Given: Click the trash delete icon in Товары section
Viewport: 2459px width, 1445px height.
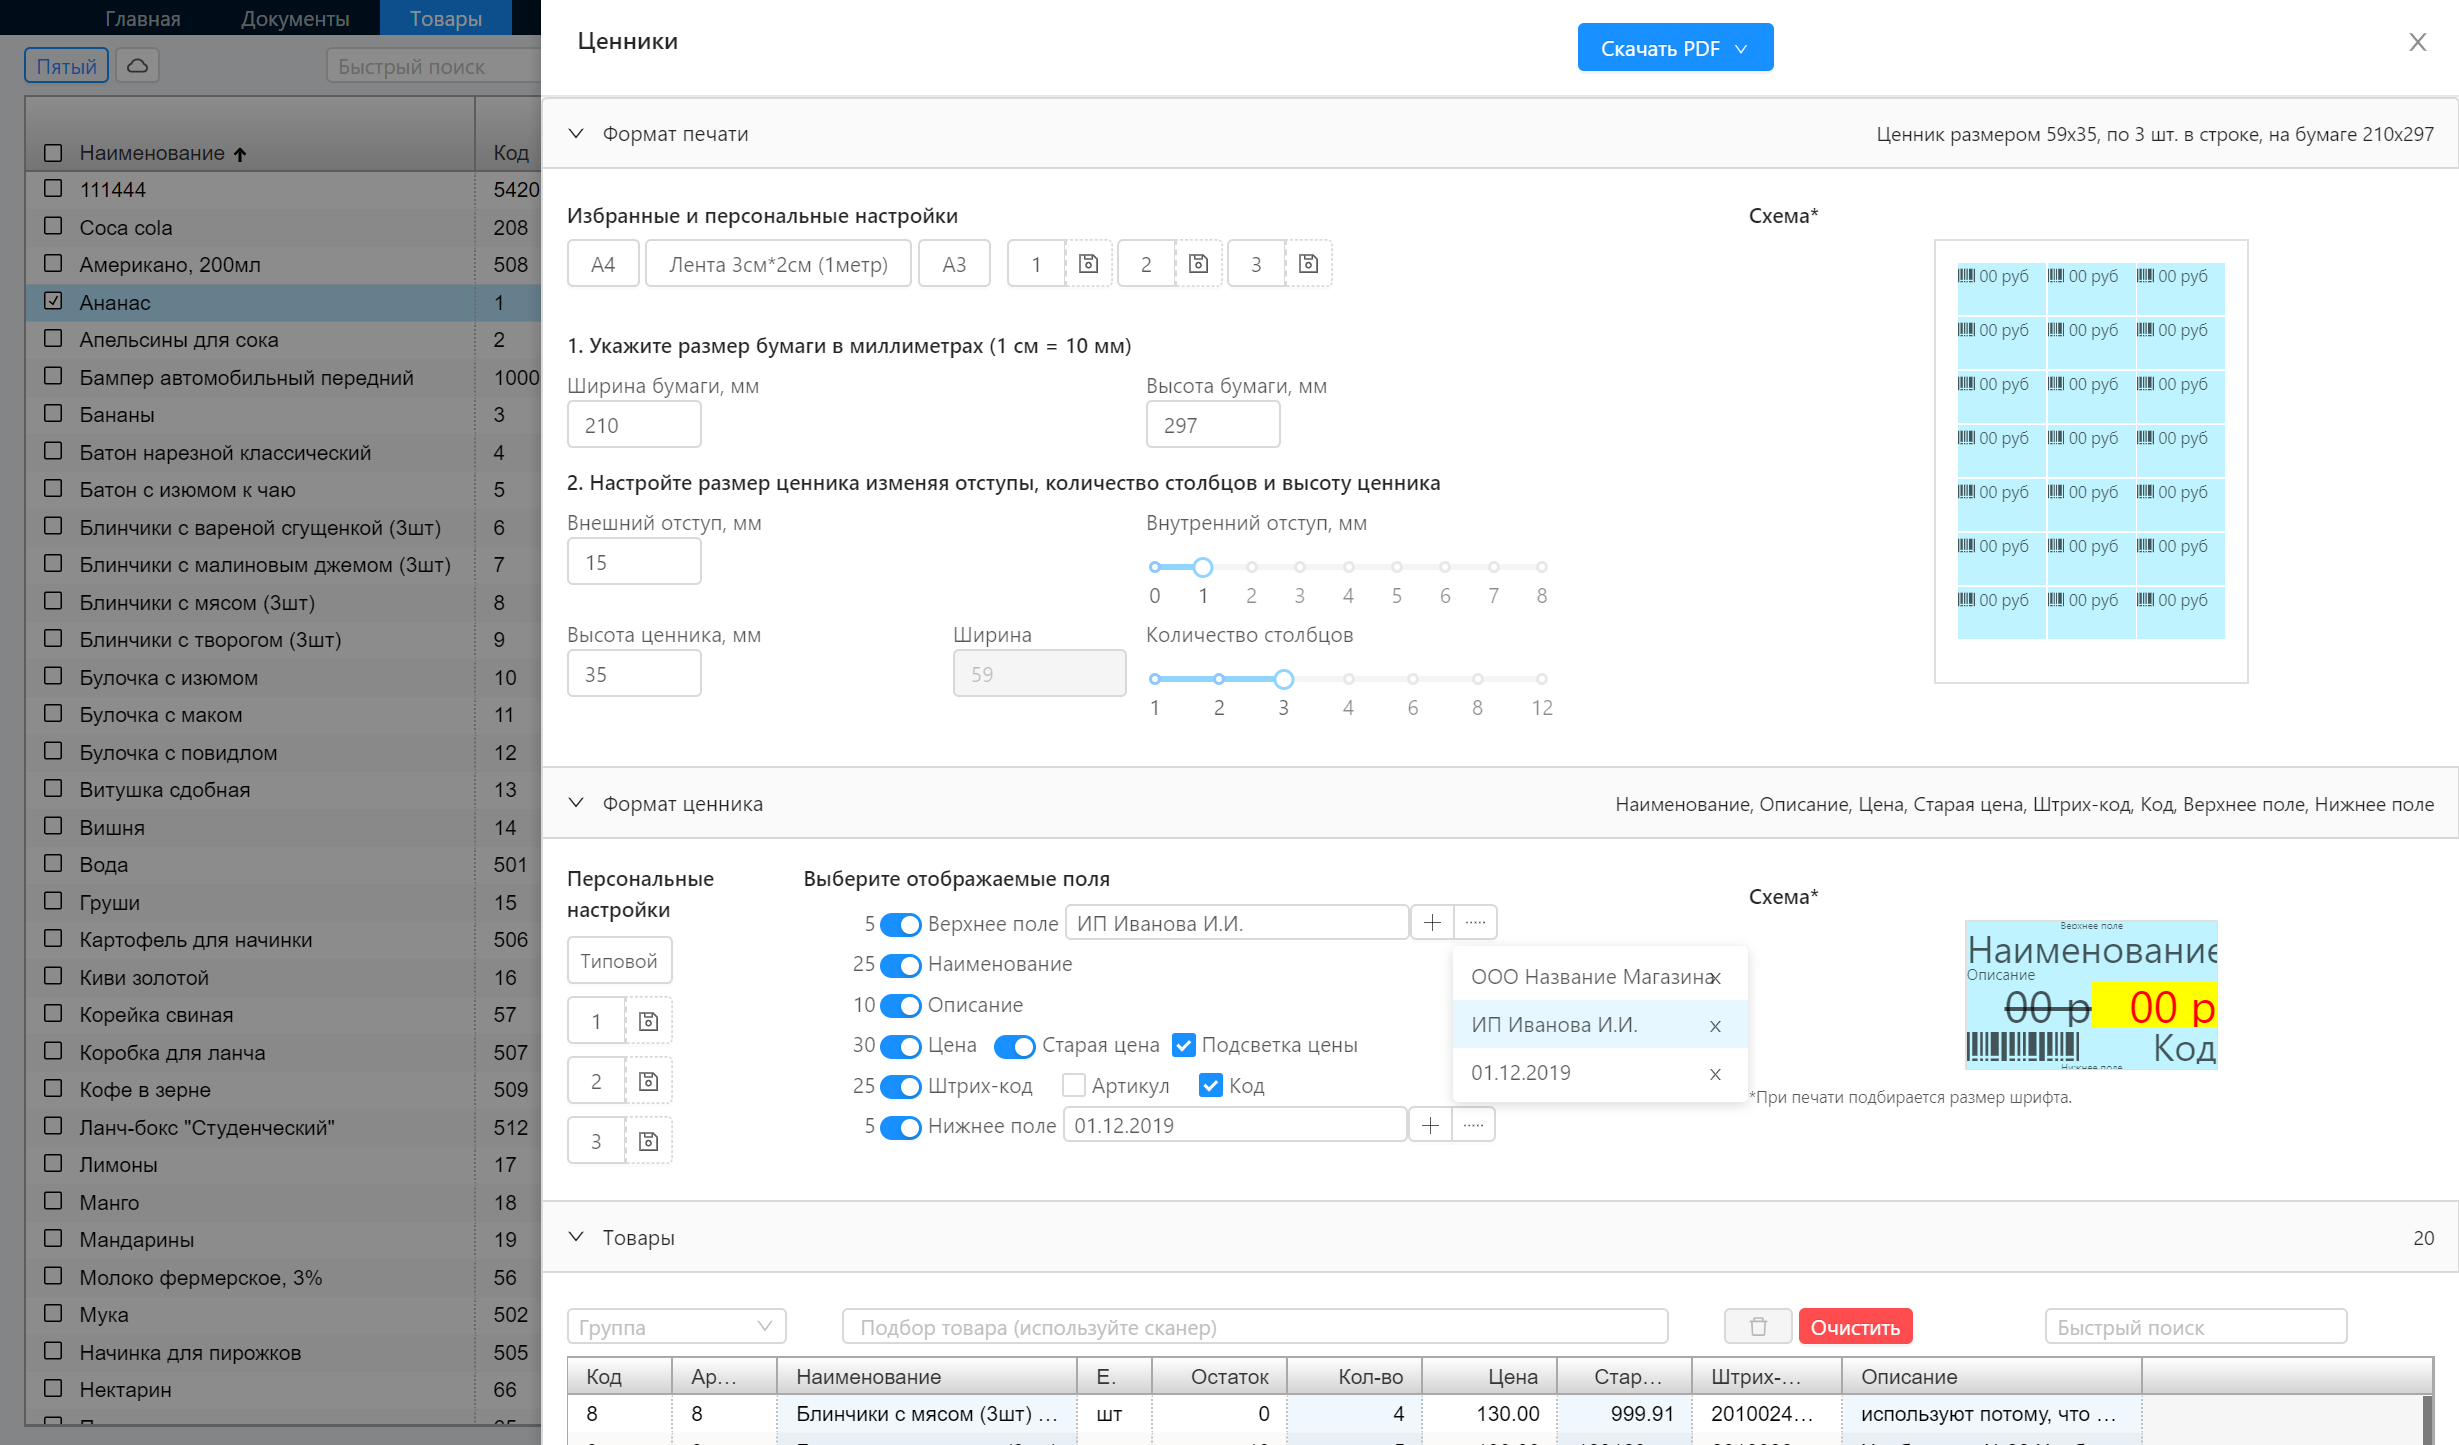Looking at the screenshot, I should [1758, 1327].
